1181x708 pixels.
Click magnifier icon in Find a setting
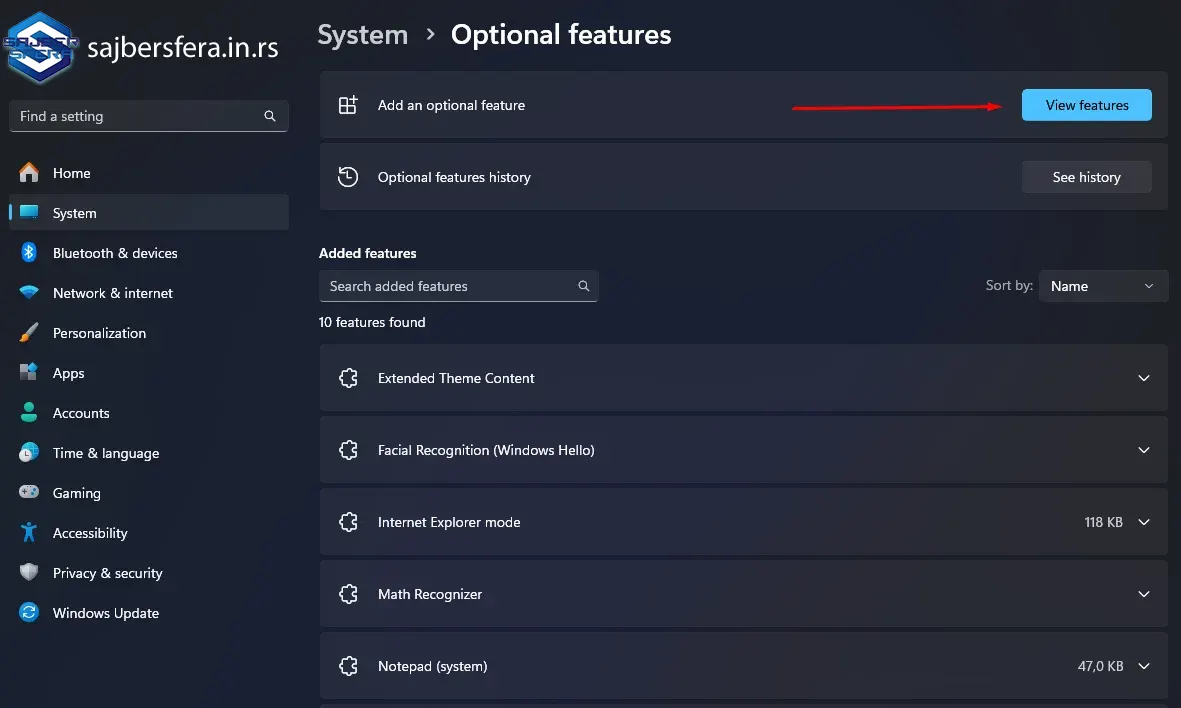click(x=270, y=116)
